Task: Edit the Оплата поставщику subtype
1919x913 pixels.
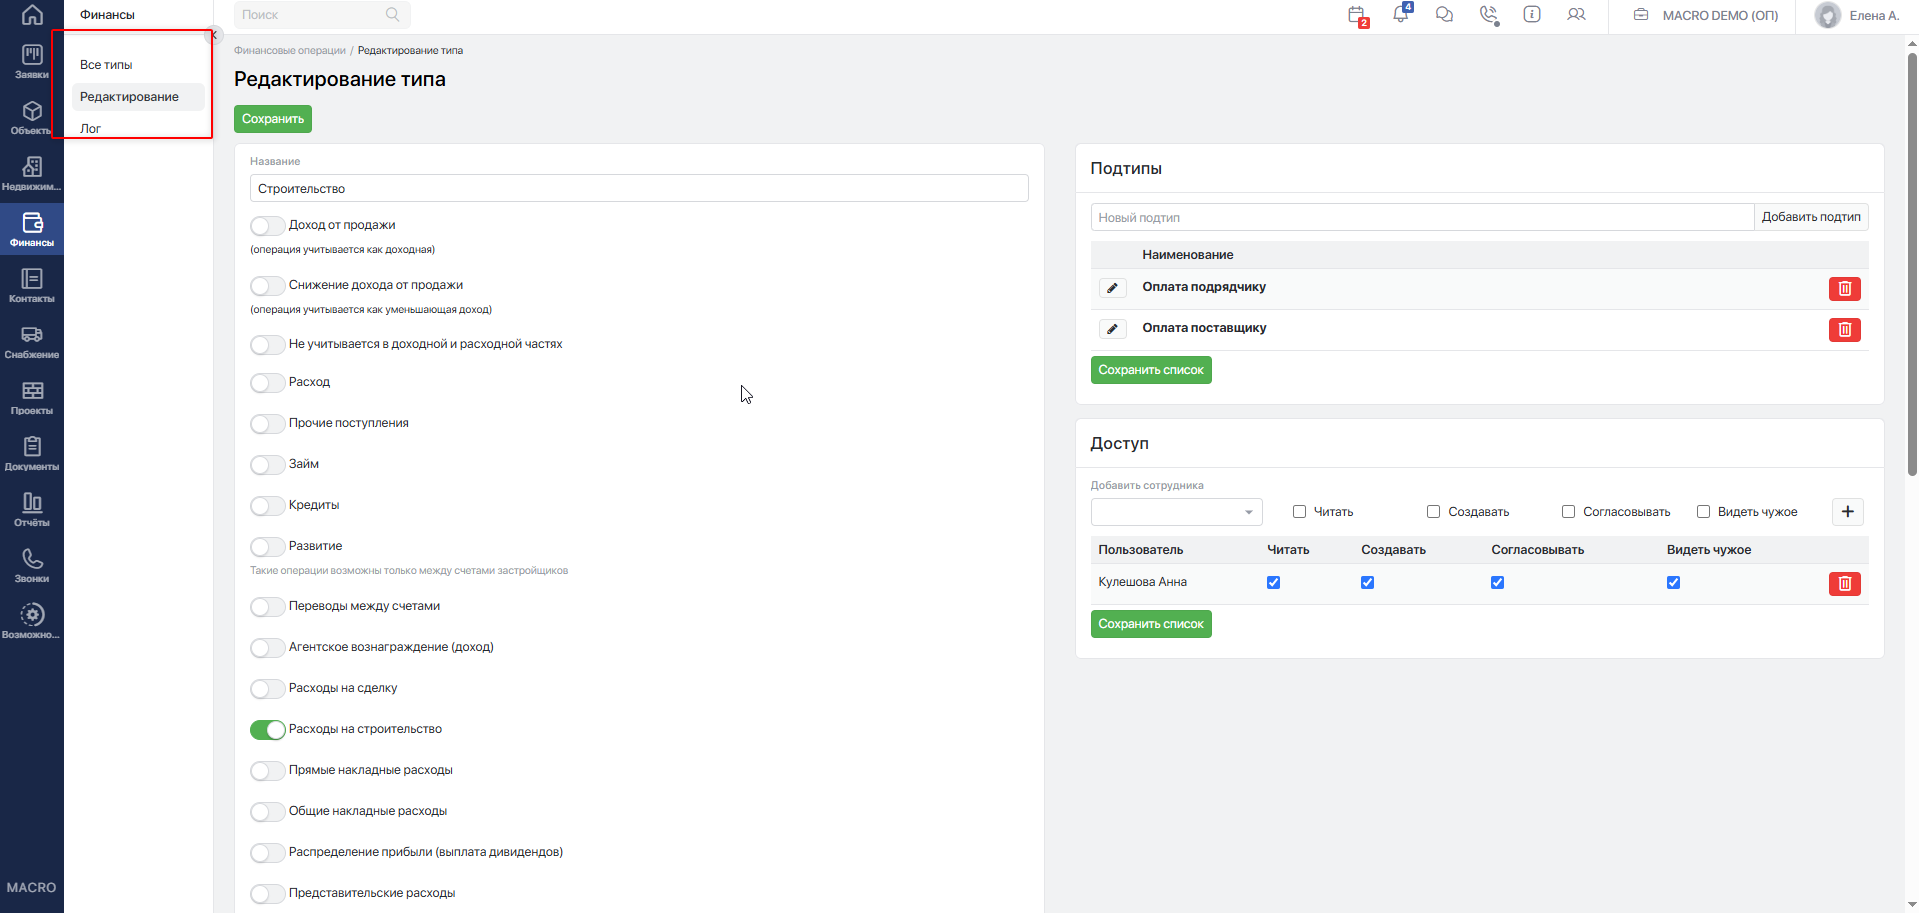Action: coord(1112,329)
